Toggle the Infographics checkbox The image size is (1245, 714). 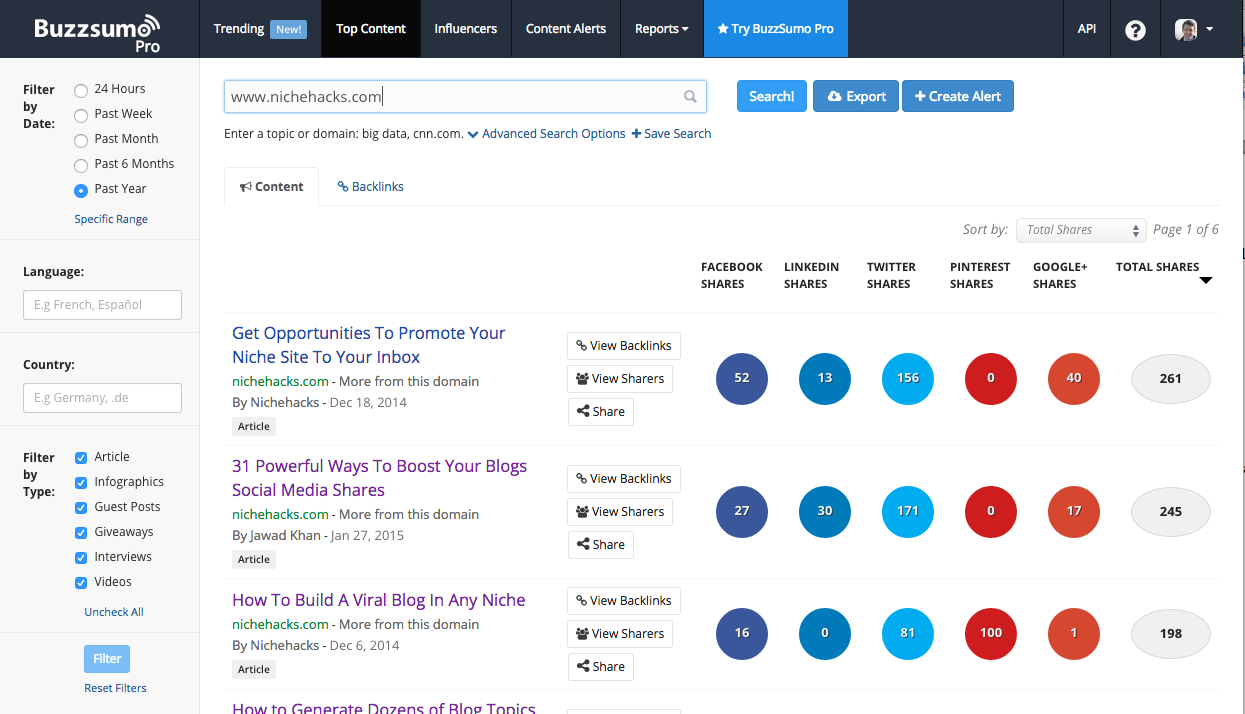click(81, 483)
